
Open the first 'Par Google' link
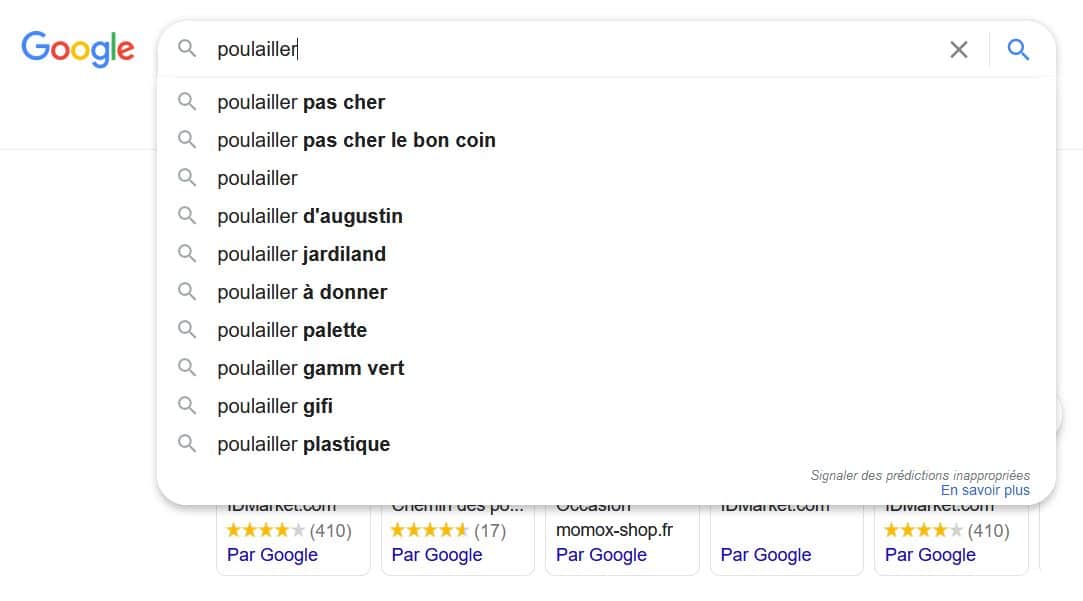(272, 555)
